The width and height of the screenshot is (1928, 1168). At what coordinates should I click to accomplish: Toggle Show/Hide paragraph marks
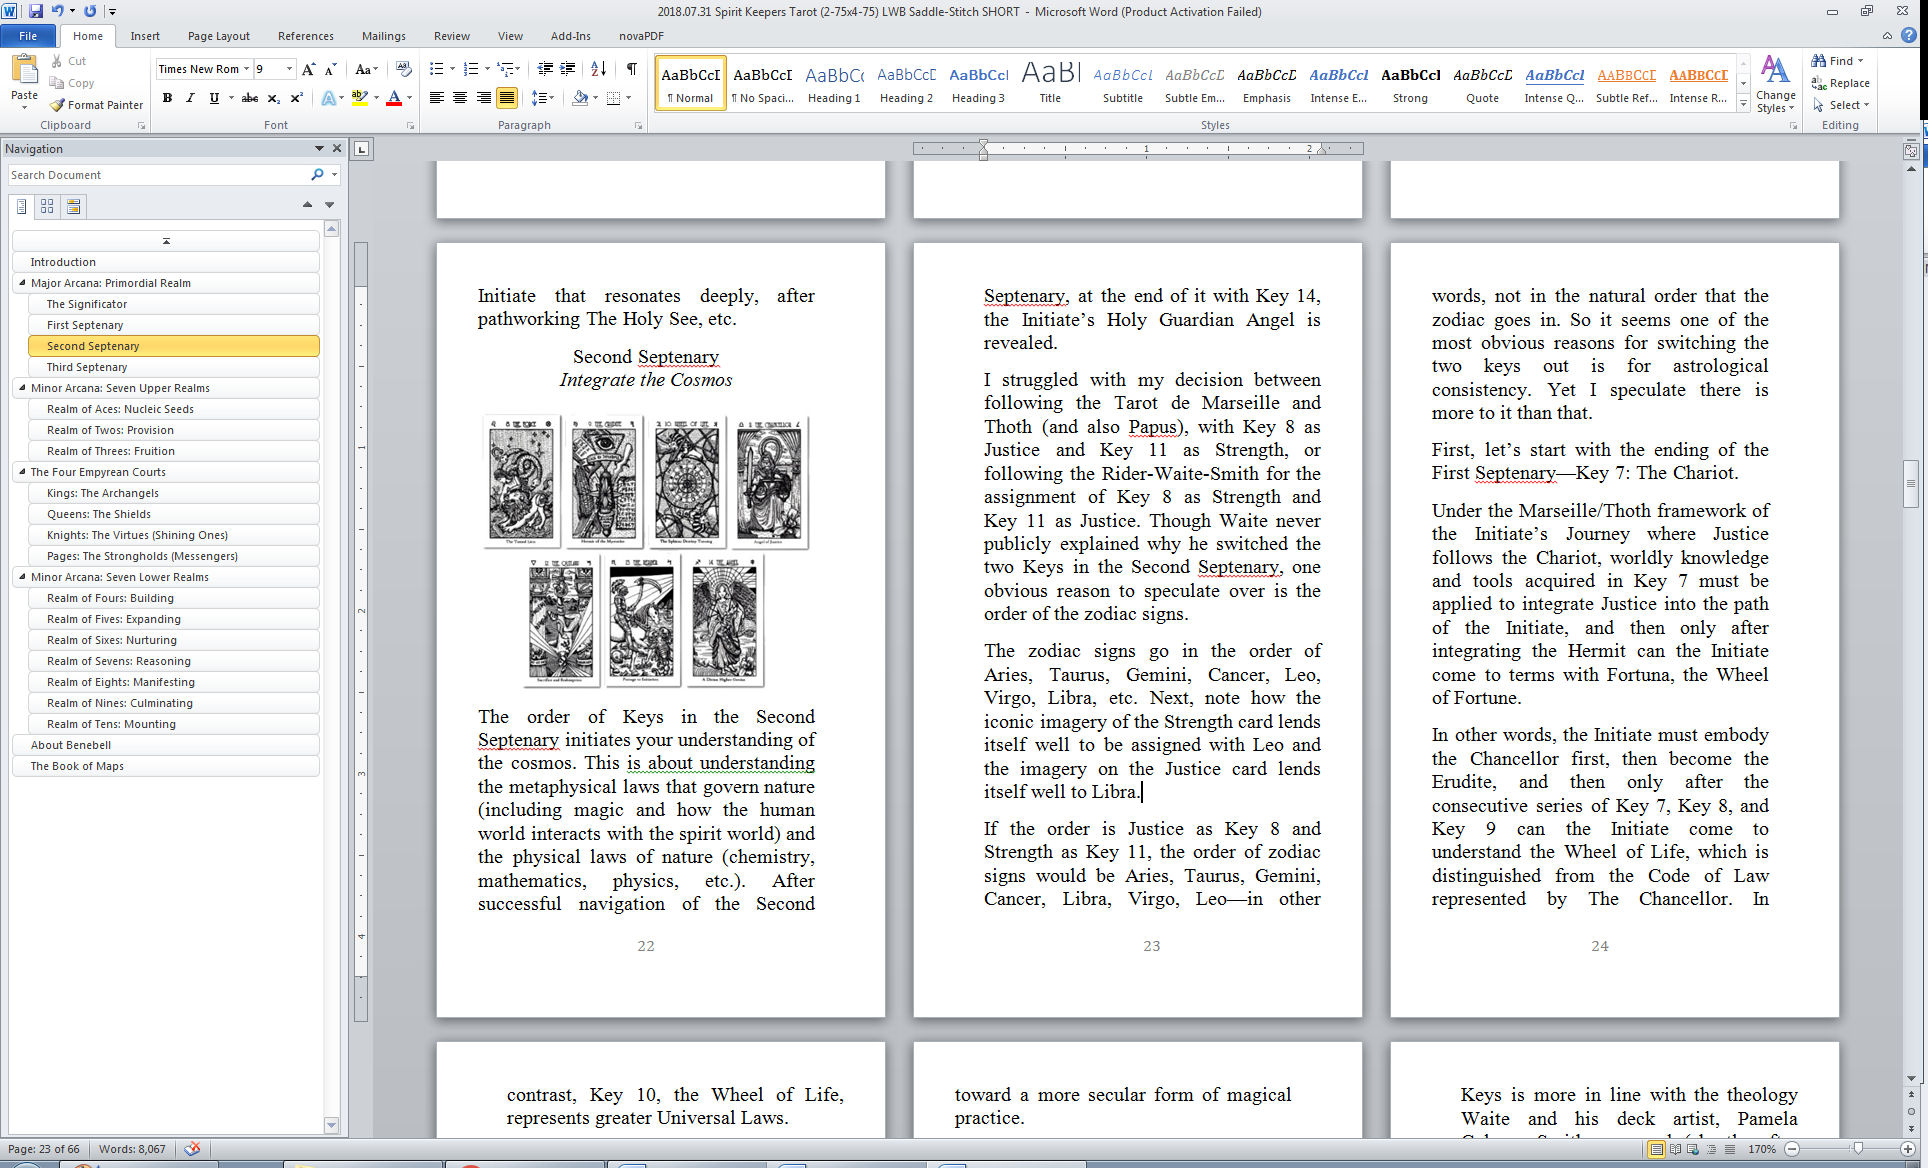click(x=631, y=69)
